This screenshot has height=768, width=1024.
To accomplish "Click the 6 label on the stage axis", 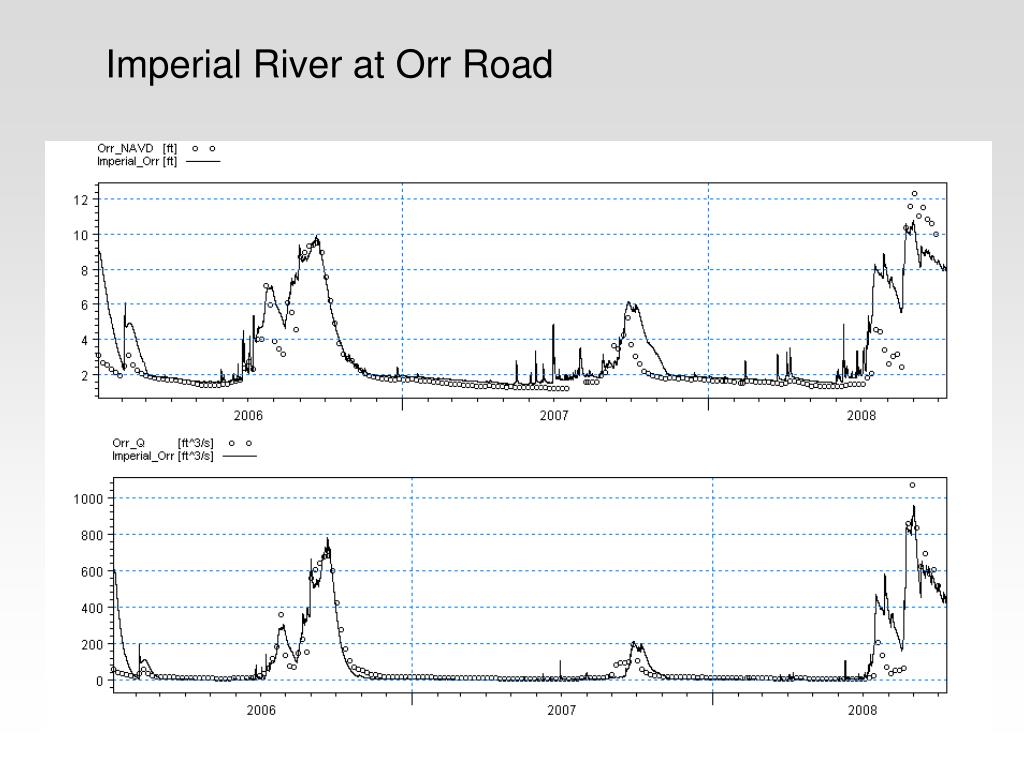I will (x=84, y=305).
